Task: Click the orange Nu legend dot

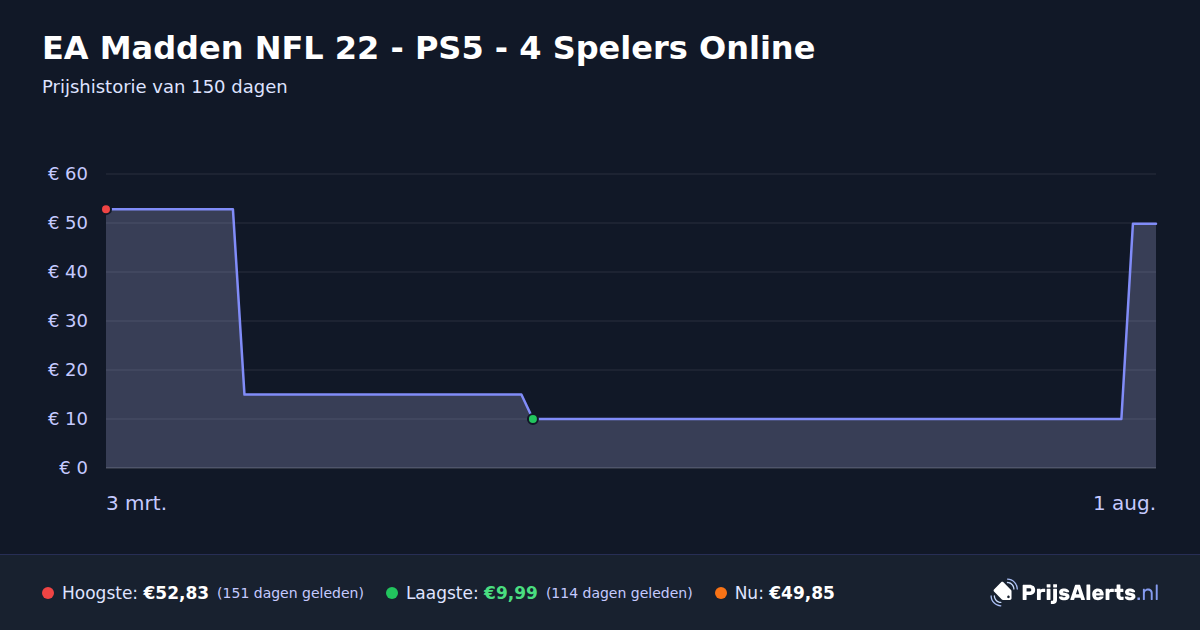Action: point(721,593)
